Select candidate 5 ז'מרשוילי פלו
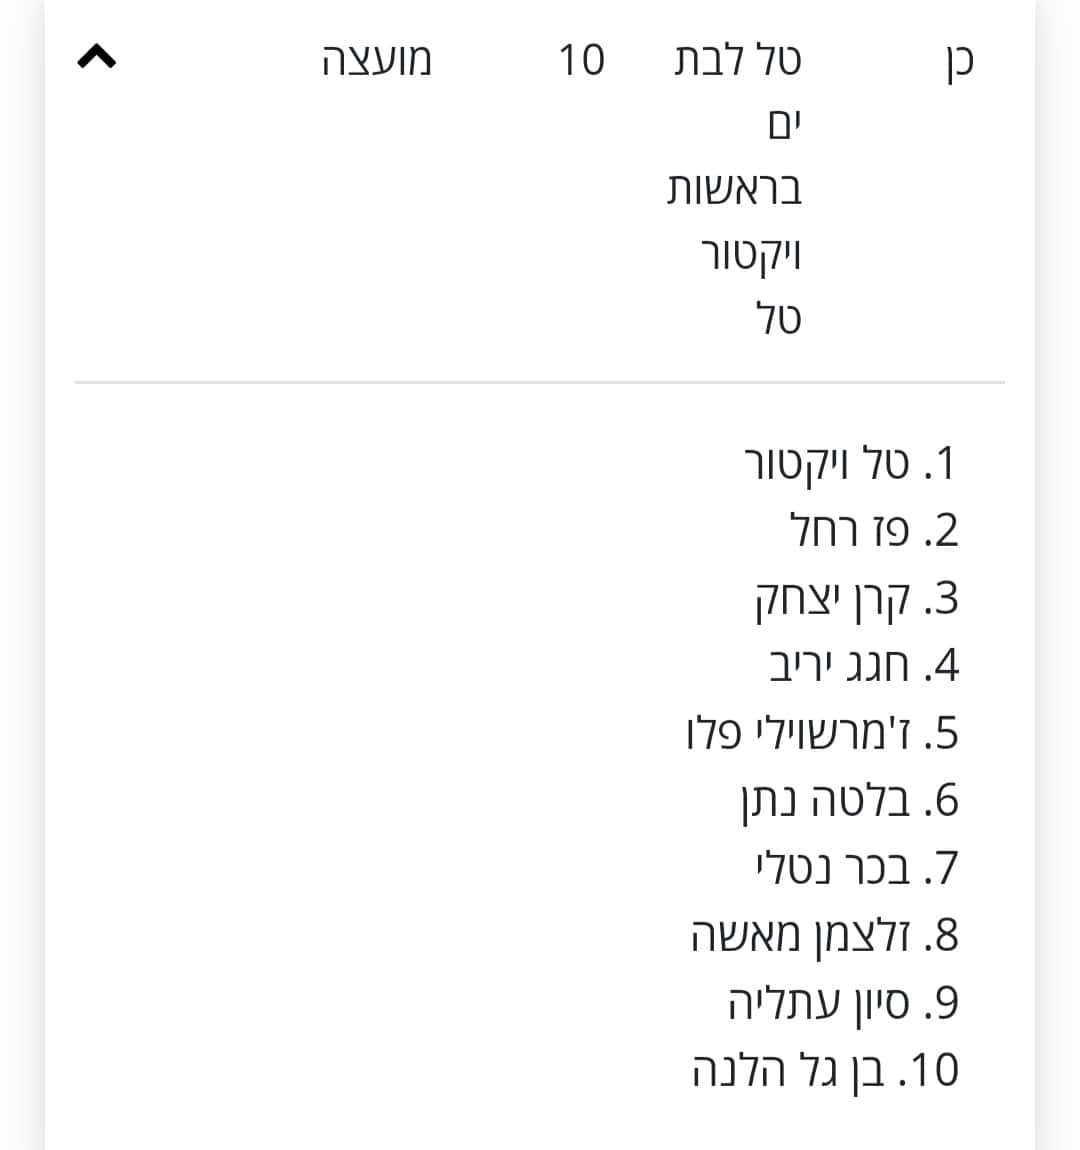1080x1150 pixels. coord(822,733)
